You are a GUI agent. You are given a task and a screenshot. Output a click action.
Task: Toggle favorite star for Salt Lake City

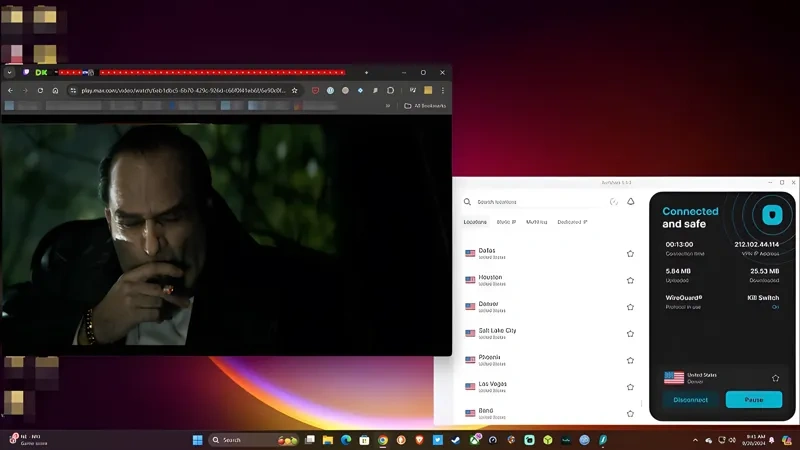pos(630,333)
